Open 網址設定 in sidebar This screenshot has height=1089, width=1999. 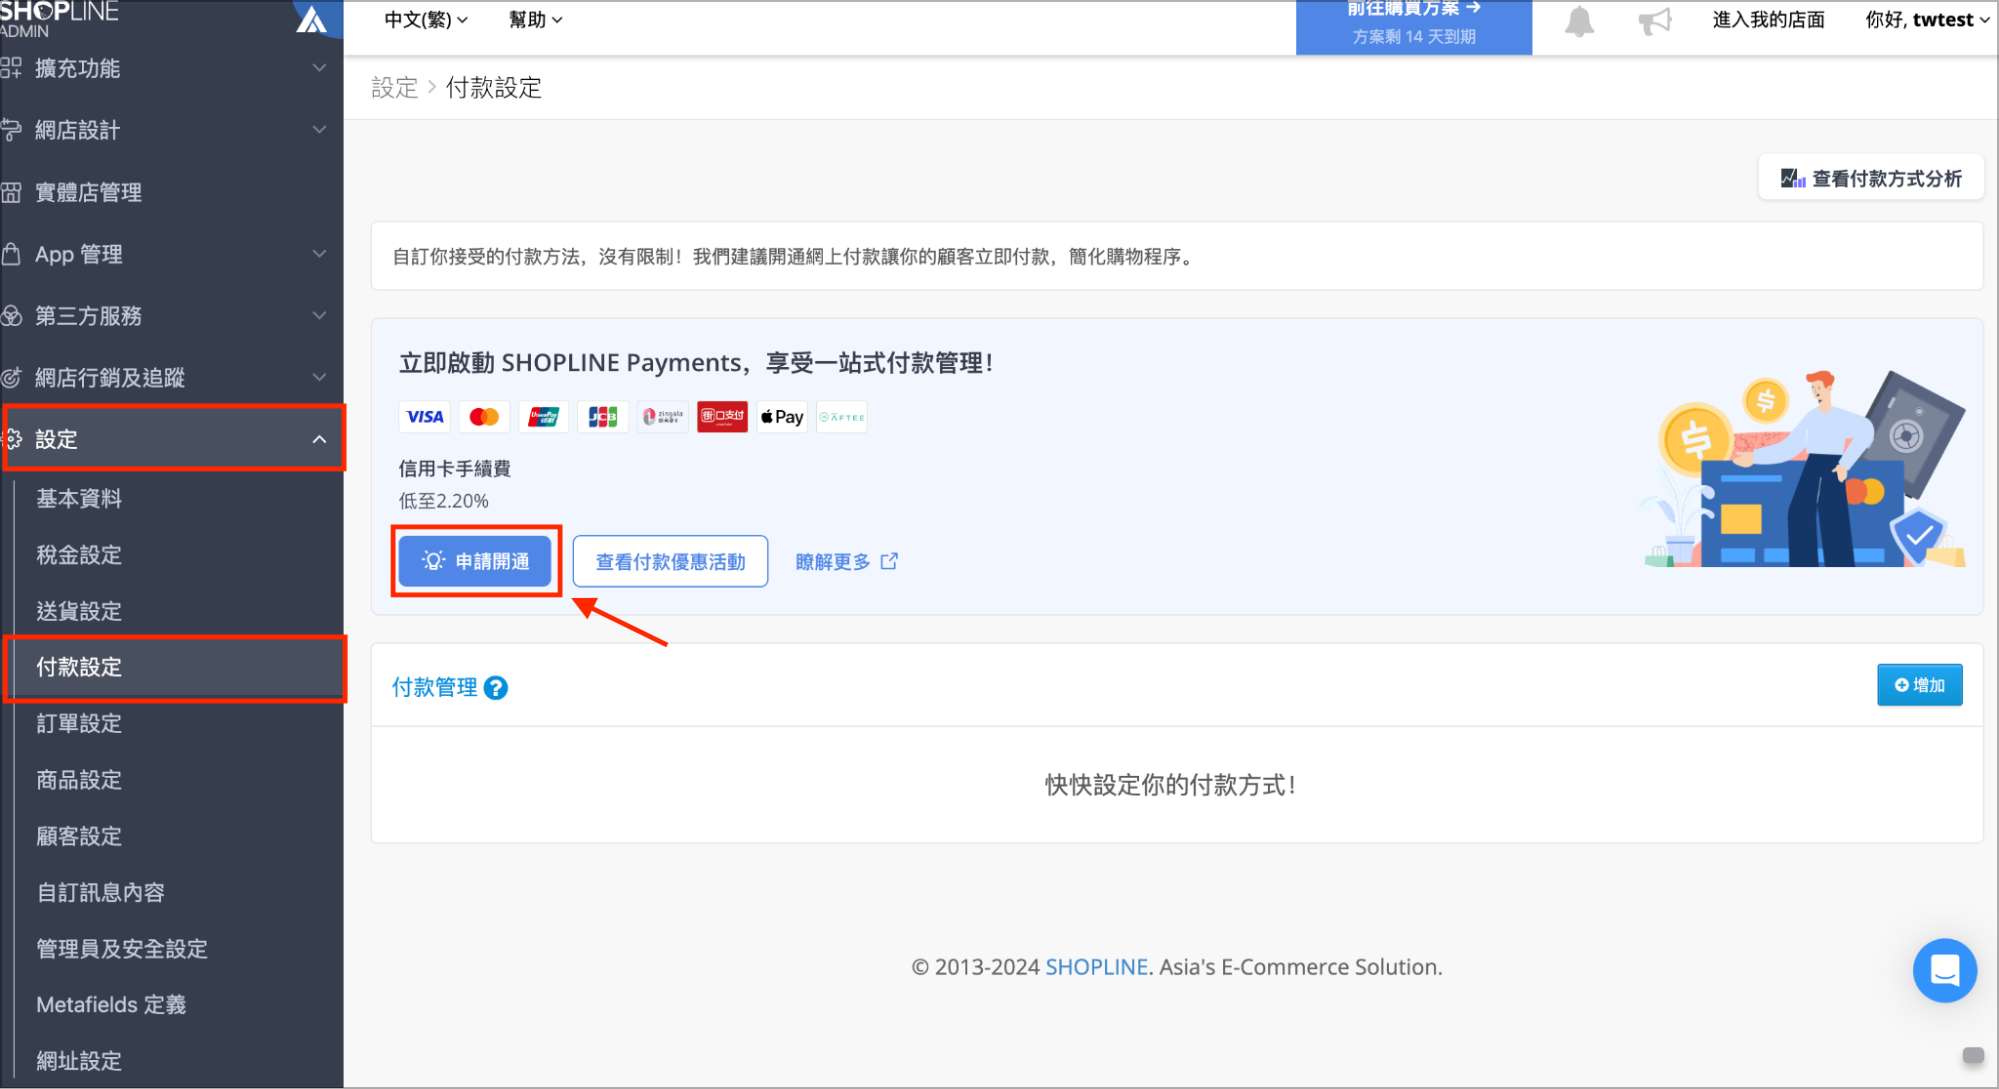click(x=79, y=1061)
